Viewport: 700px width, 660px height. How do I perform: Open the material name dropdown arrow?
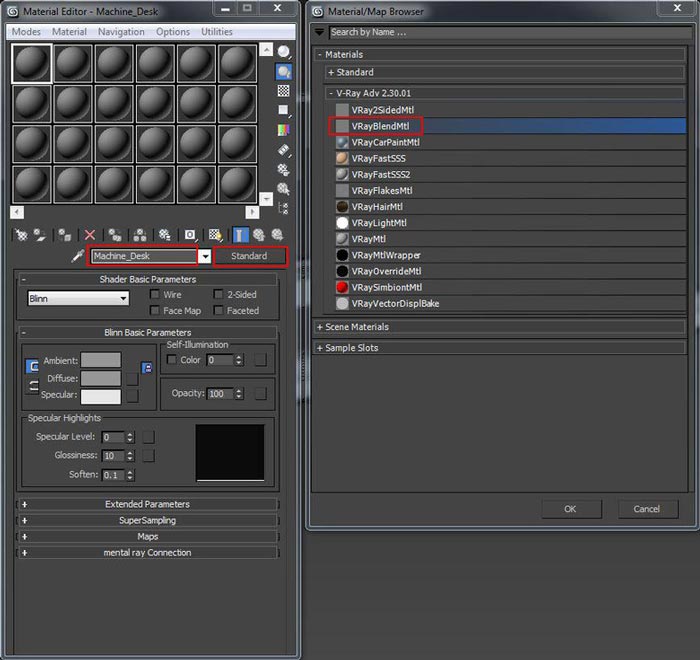[205, 256]
